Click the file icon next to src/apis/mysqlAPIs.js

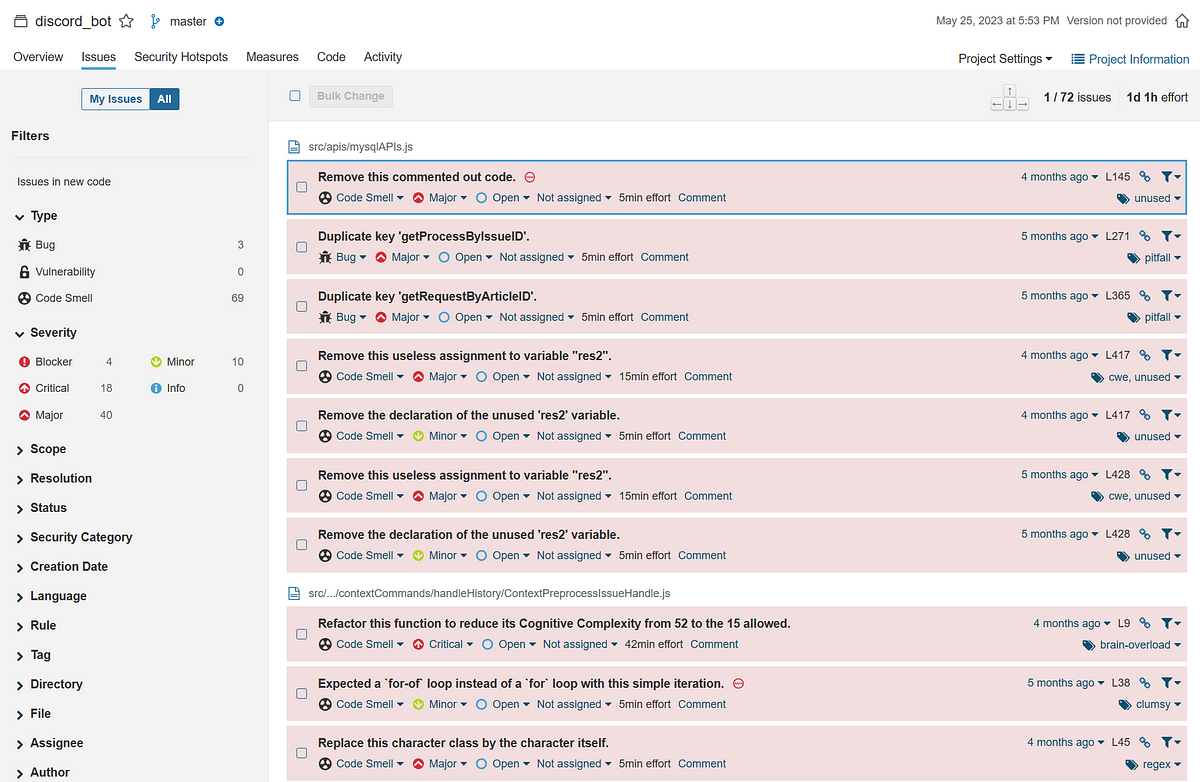tap(294, 147)
